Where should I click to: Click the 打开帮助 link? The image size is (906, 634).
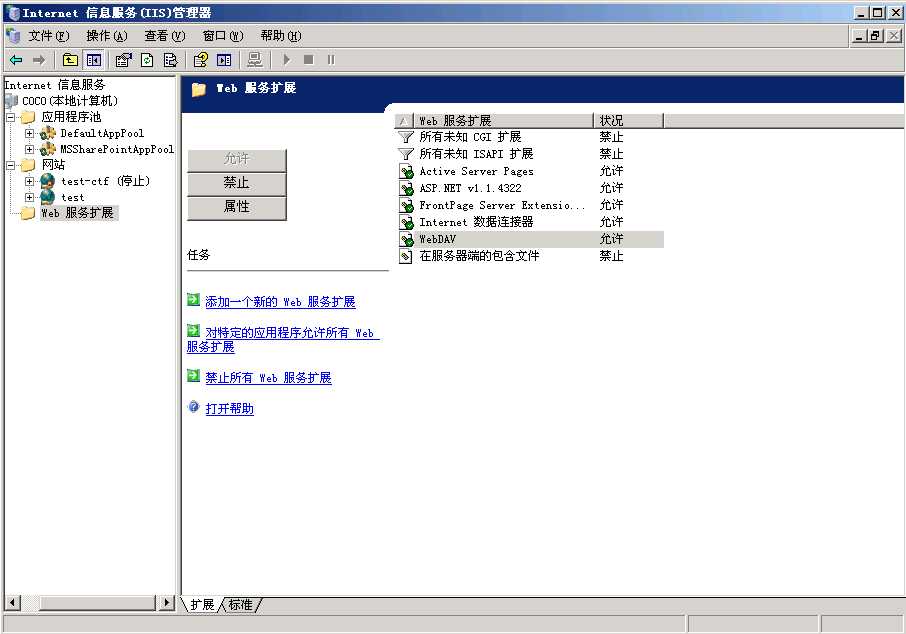[229, 409]
